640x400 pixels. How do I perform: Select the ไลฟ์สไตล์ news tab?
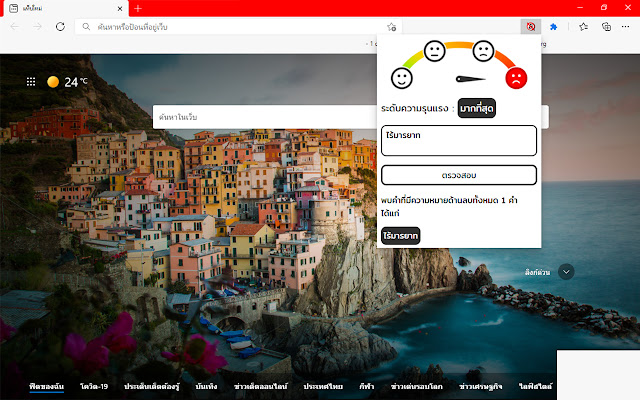click(535, 386)
